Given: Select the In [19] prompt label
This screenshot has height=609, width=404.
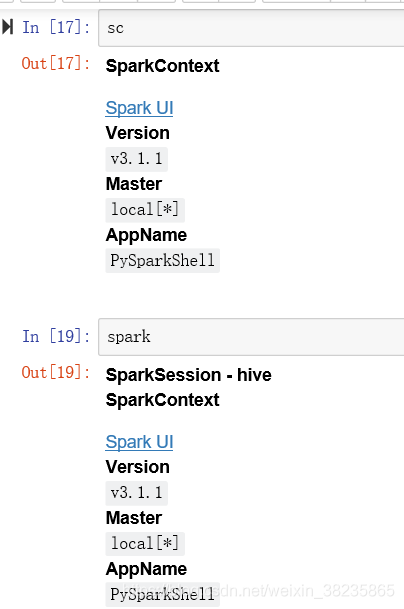Looking at the screenshot, I should 56,336.
